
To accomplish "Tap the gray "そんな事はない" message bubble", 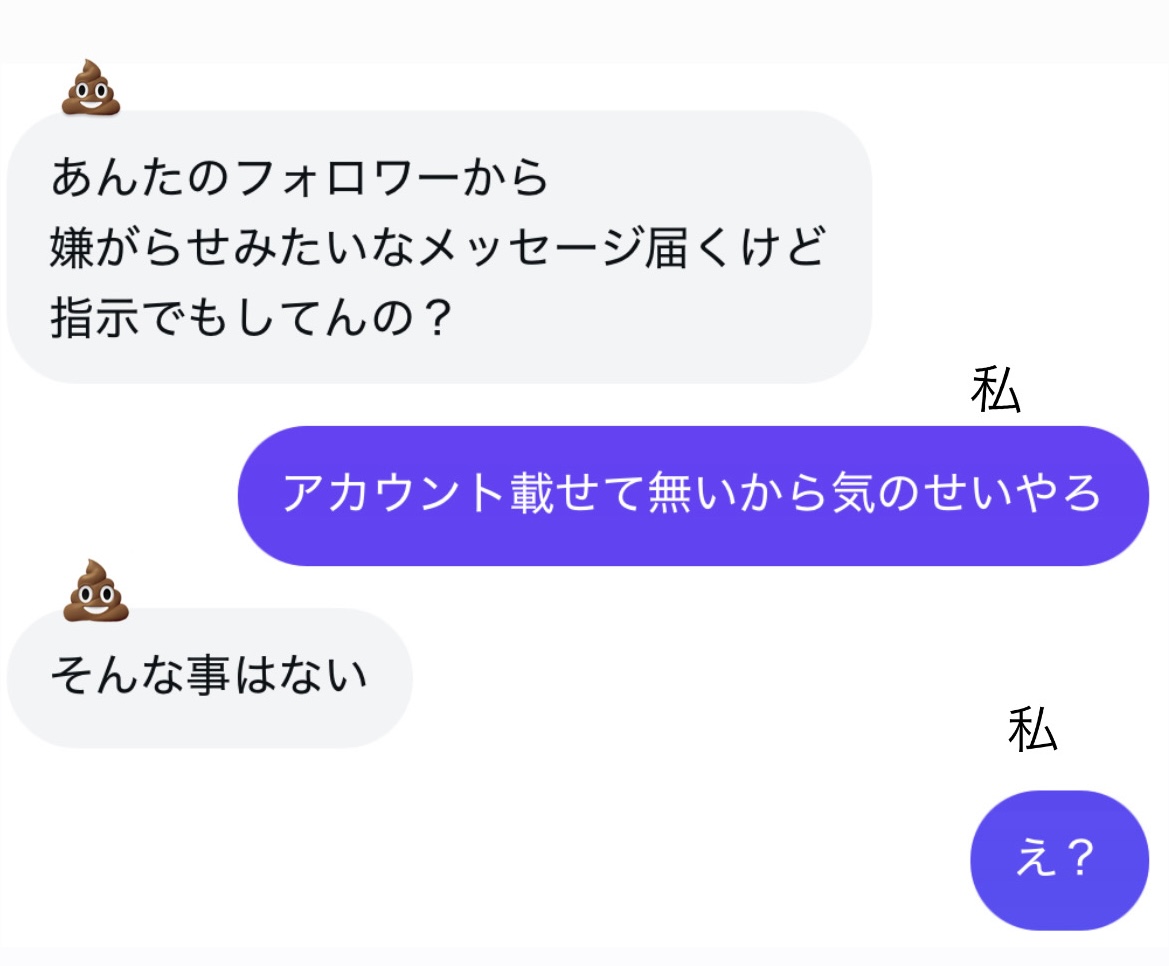I will pyautogui.click(x=209, y=678).
